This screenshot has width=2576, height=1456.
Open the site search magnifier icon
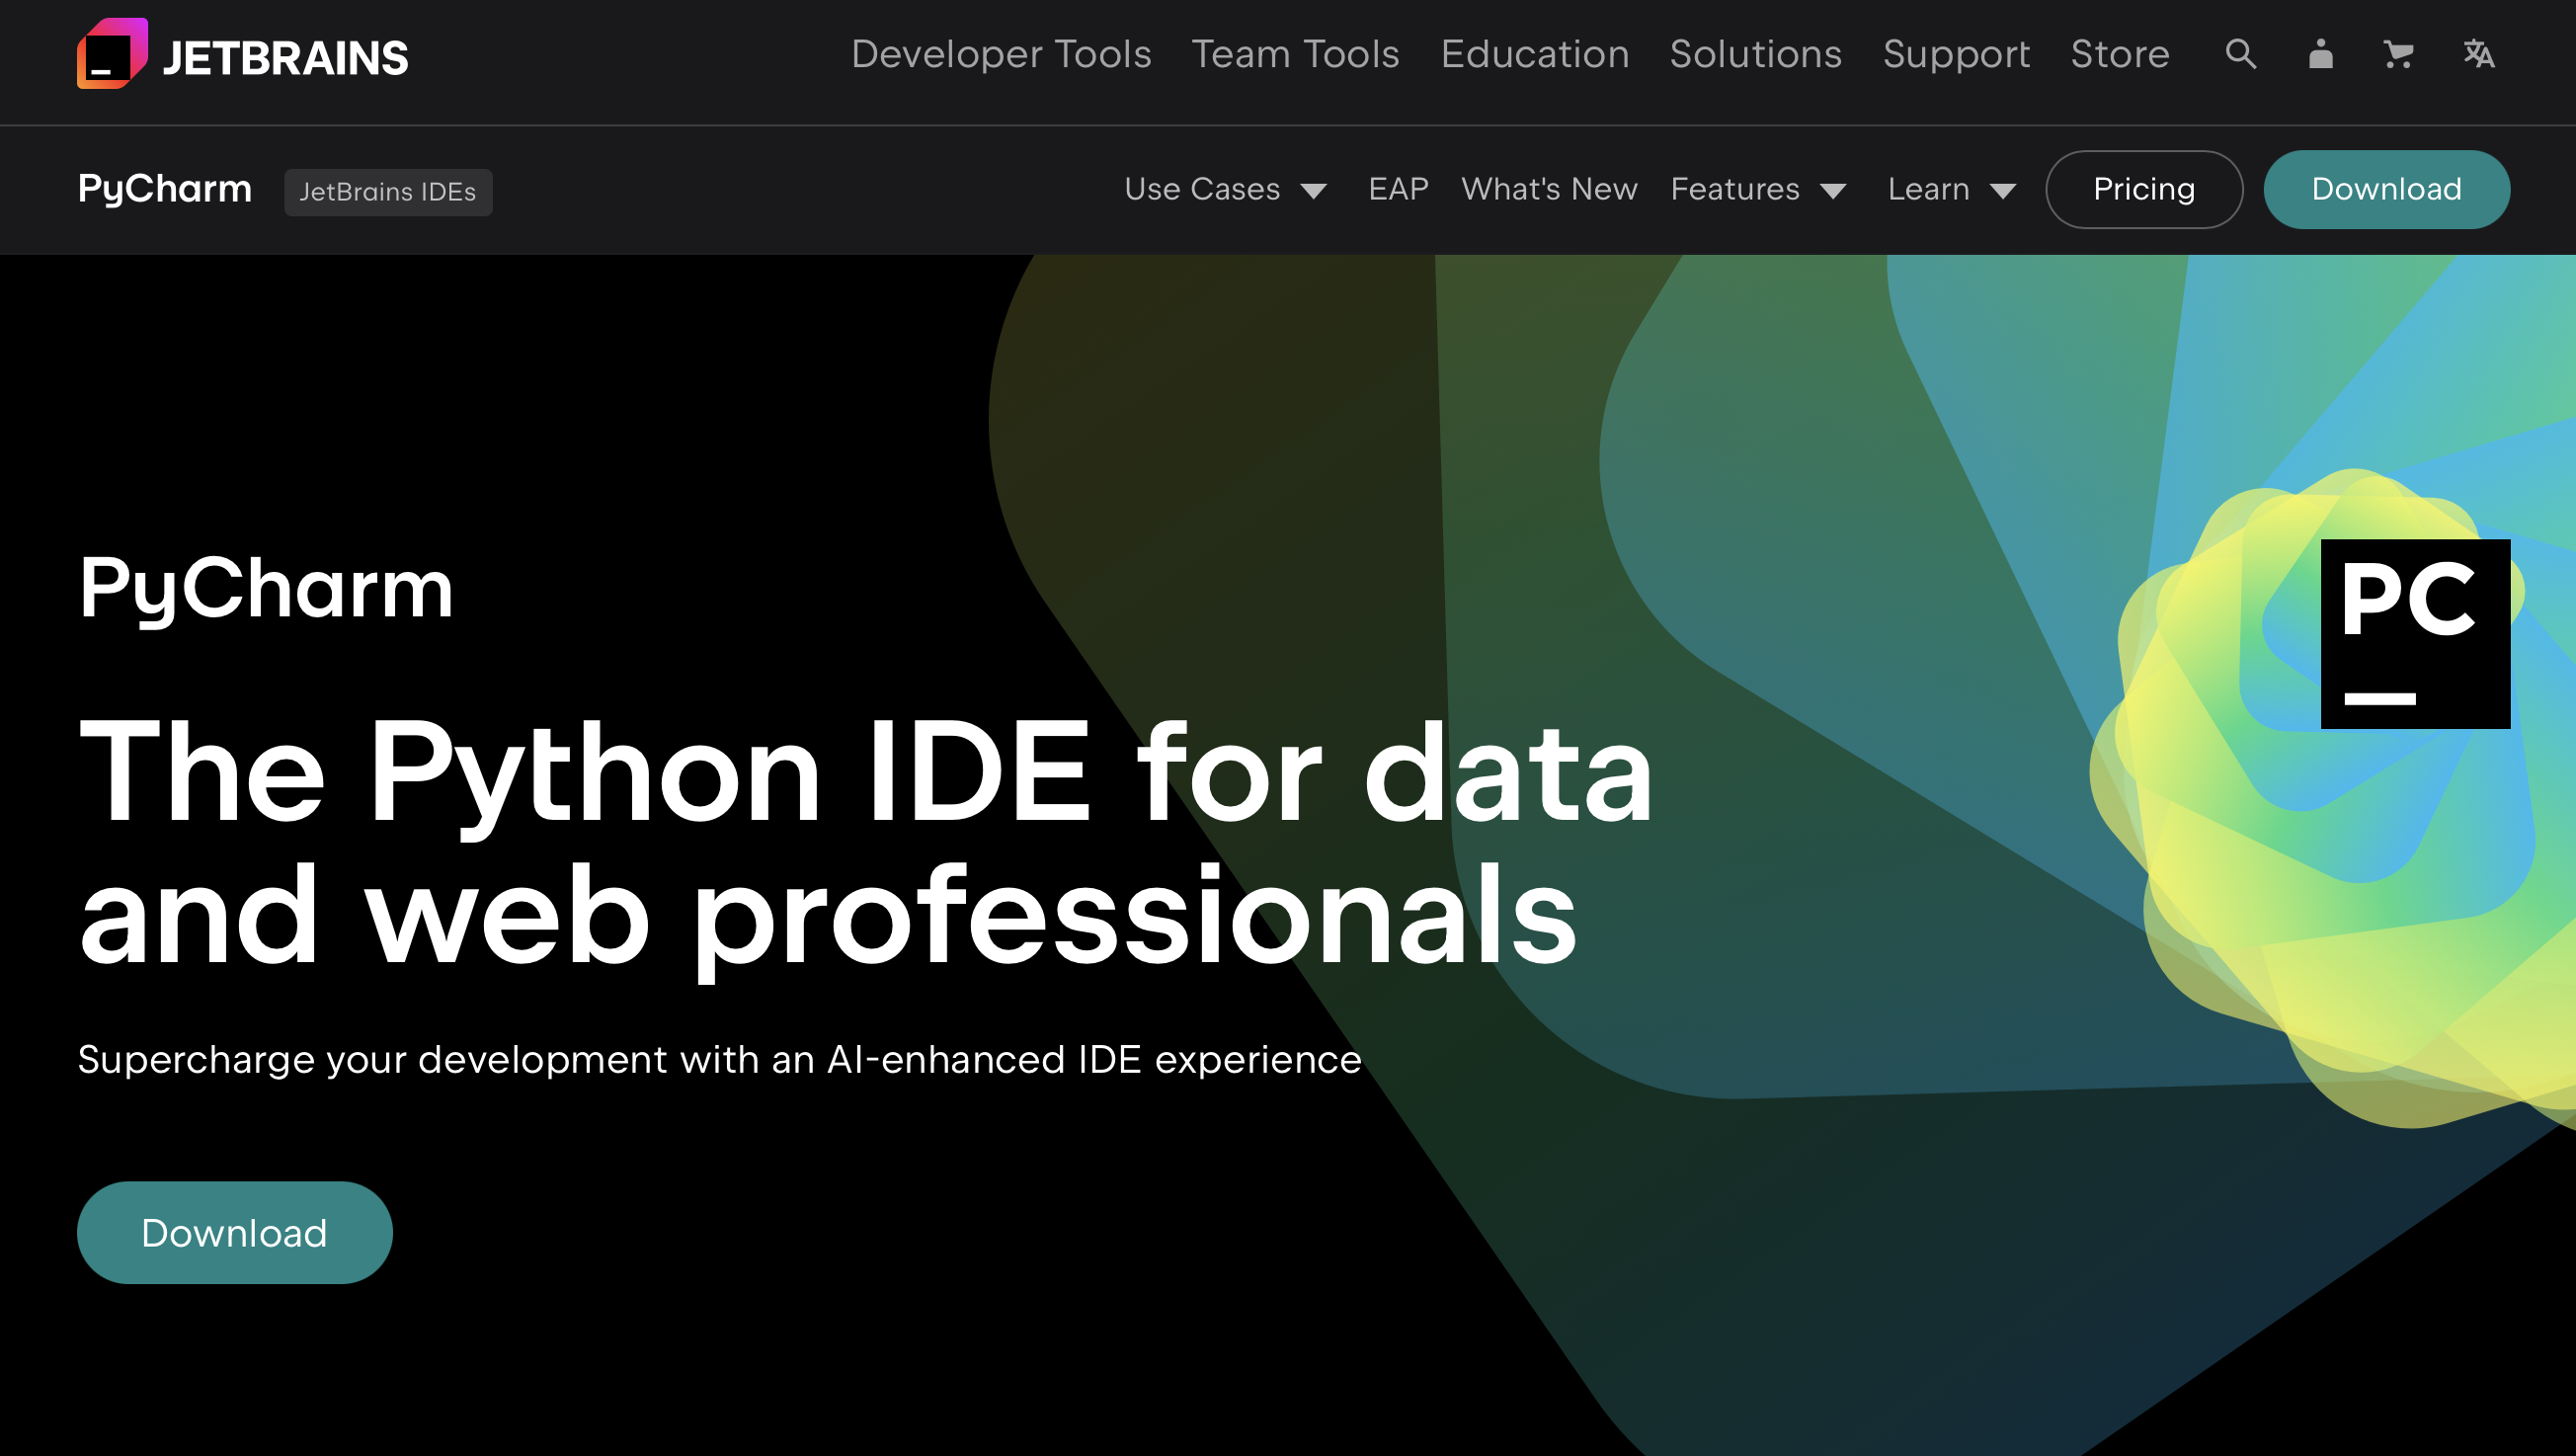click(x=2240, y=54)
